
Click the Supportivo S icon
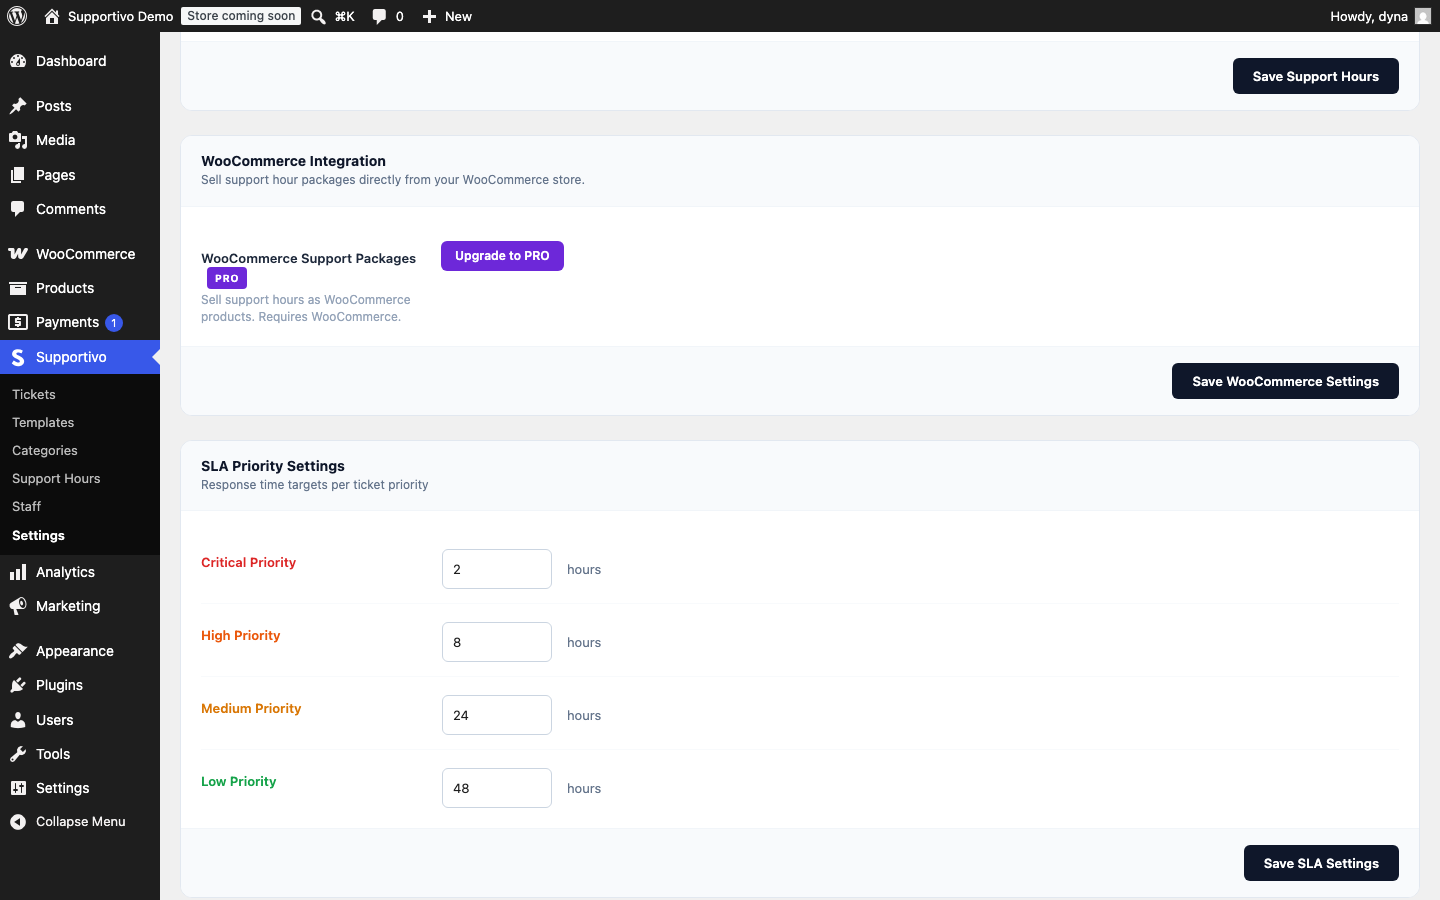coord(18,357)
